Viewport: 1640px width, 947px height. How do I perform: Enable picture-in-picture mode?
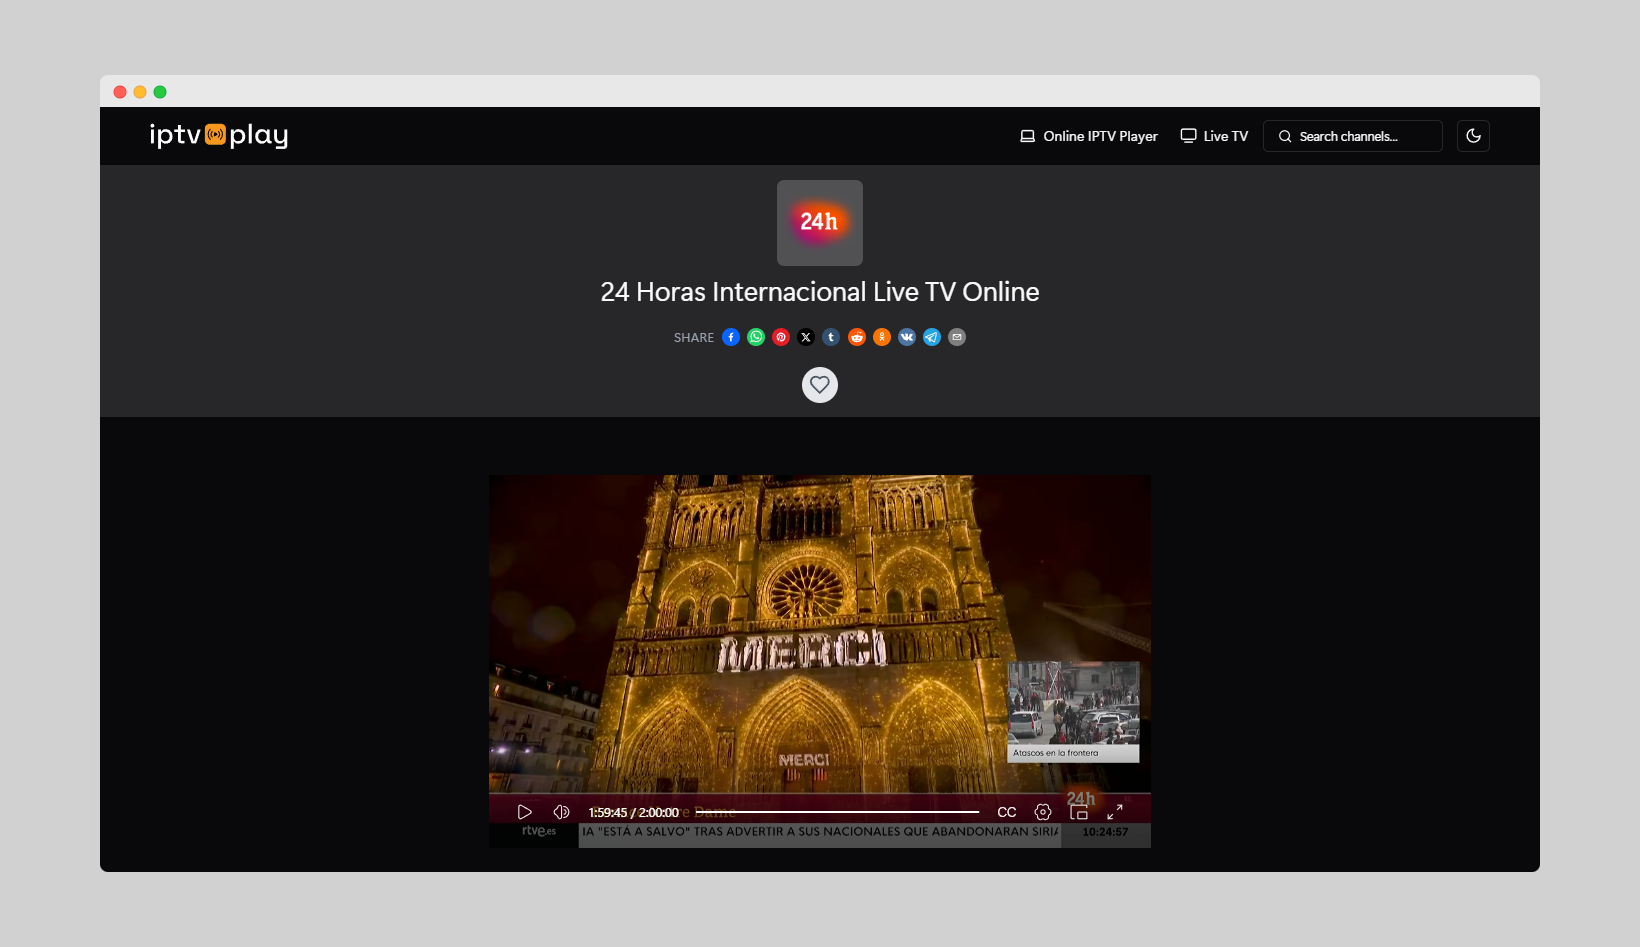point(1079,812)
